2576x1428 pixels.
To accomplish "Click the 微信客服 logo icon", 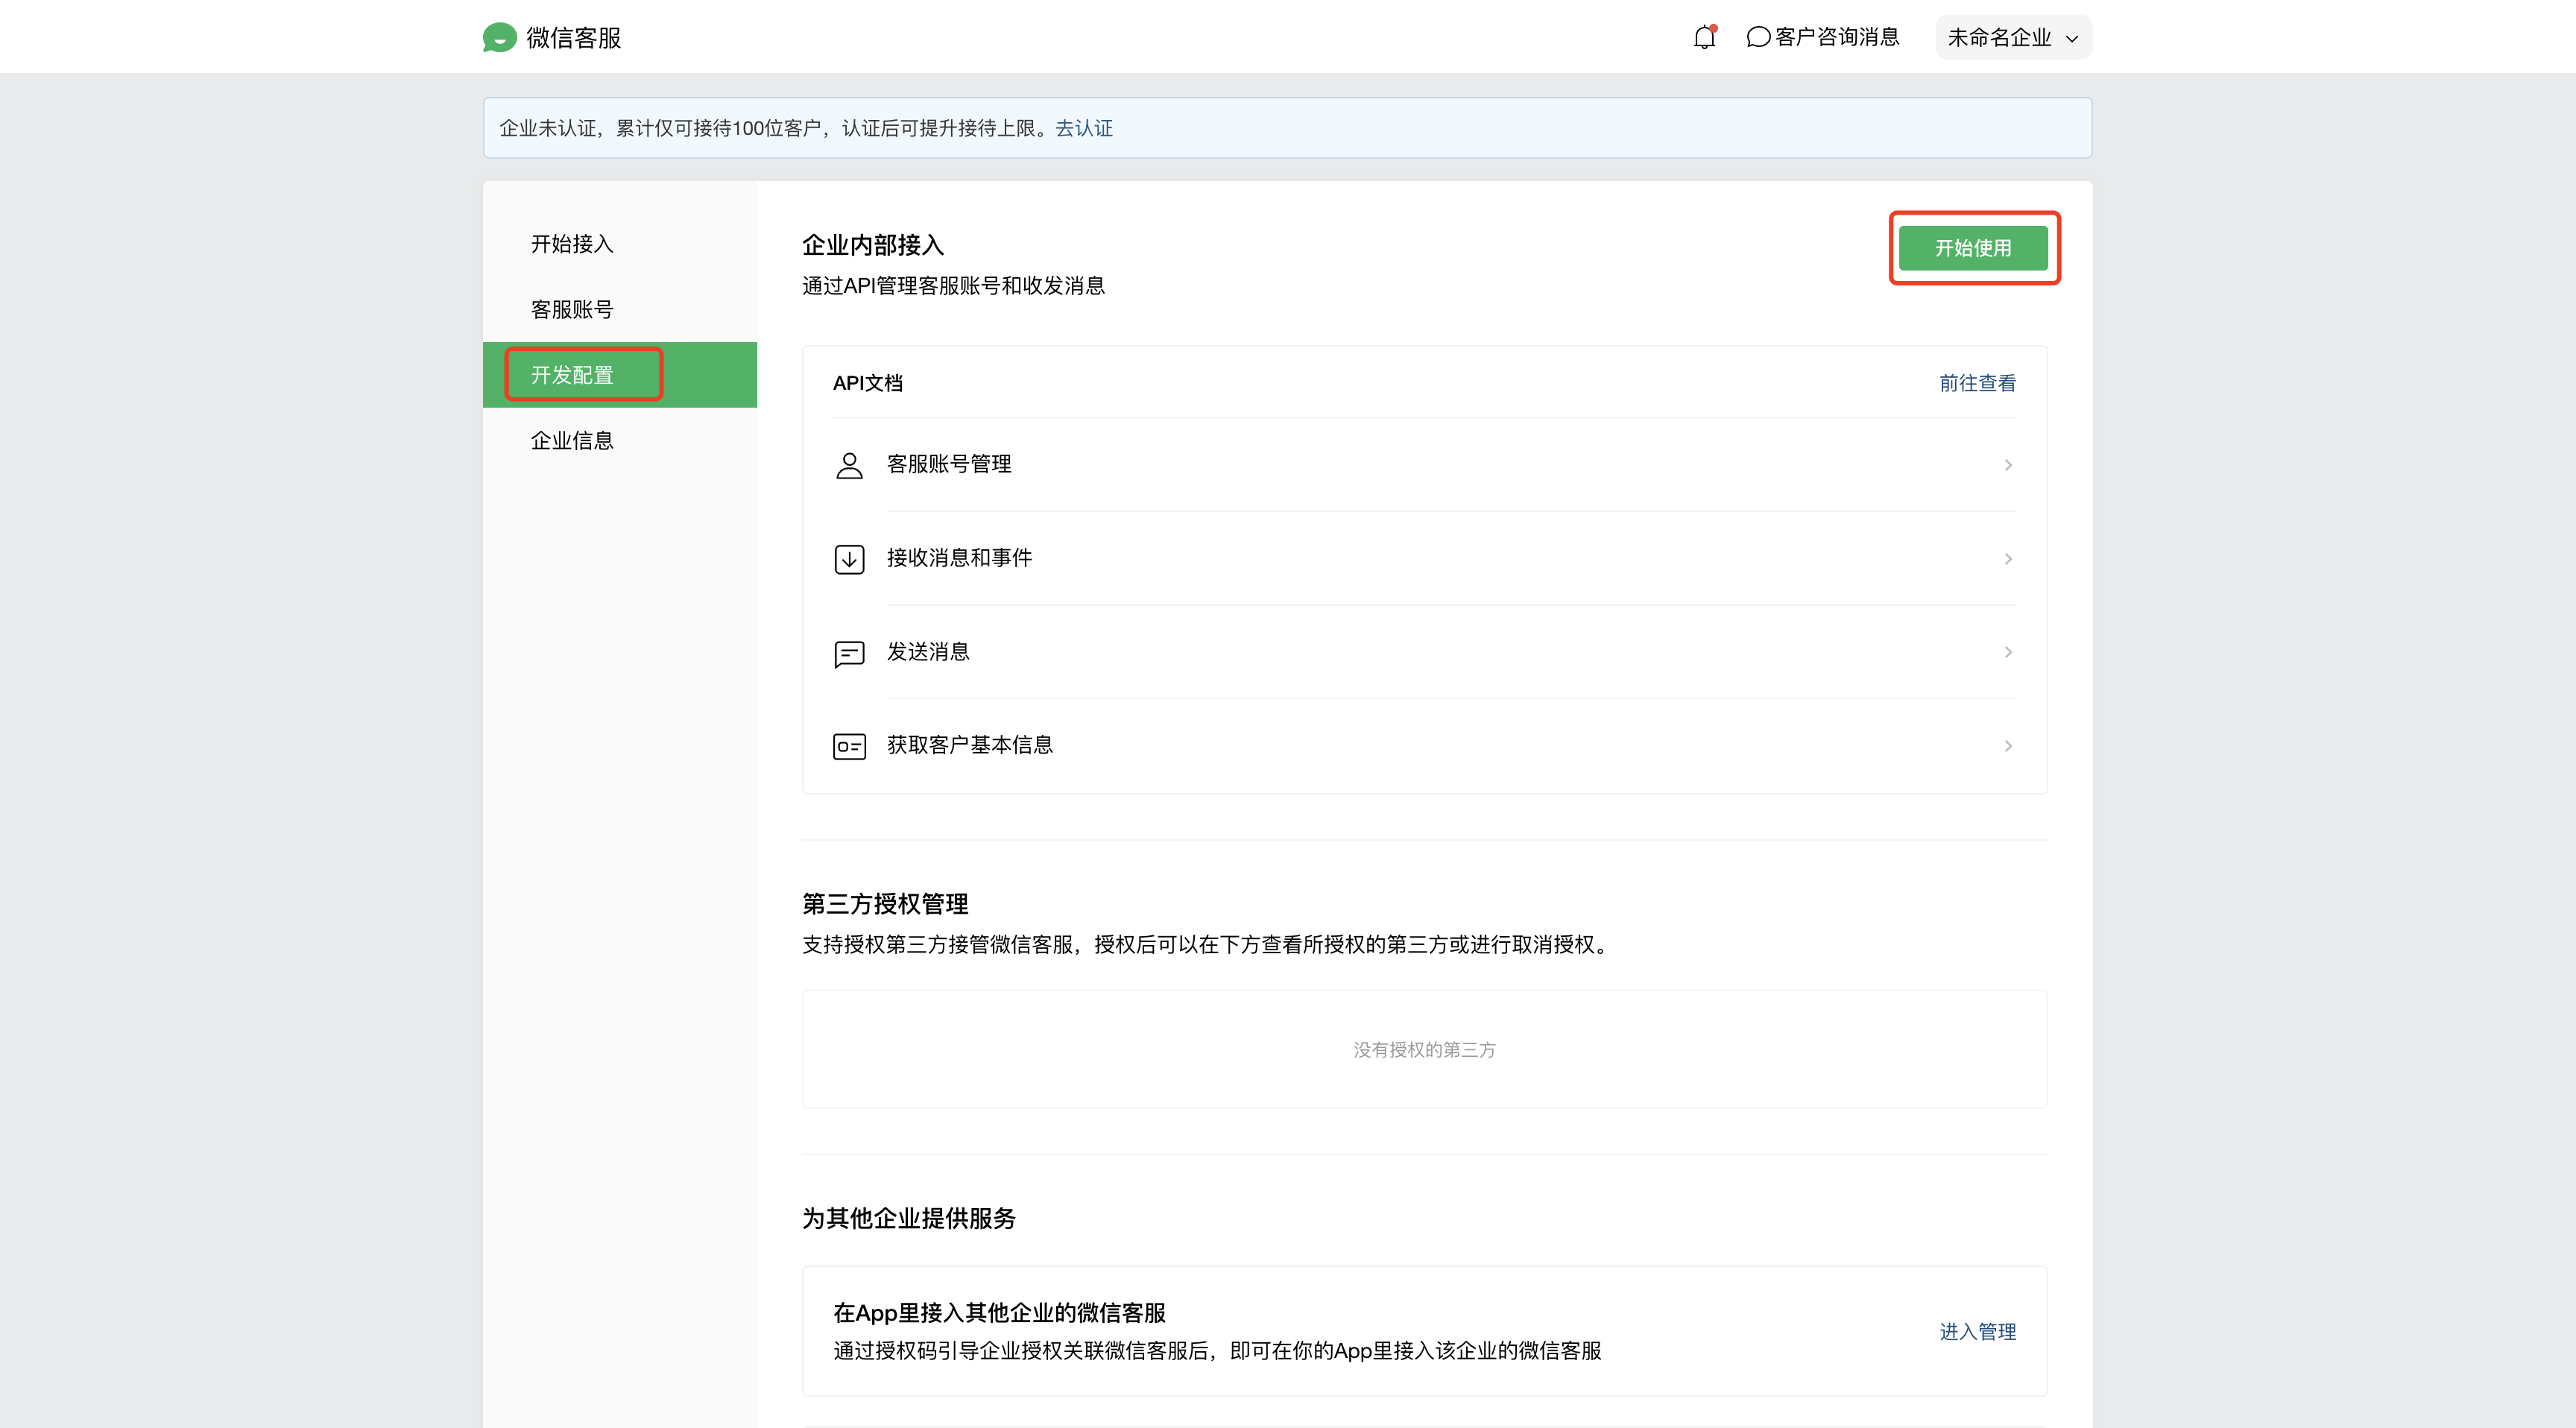I will pos(499,37).
